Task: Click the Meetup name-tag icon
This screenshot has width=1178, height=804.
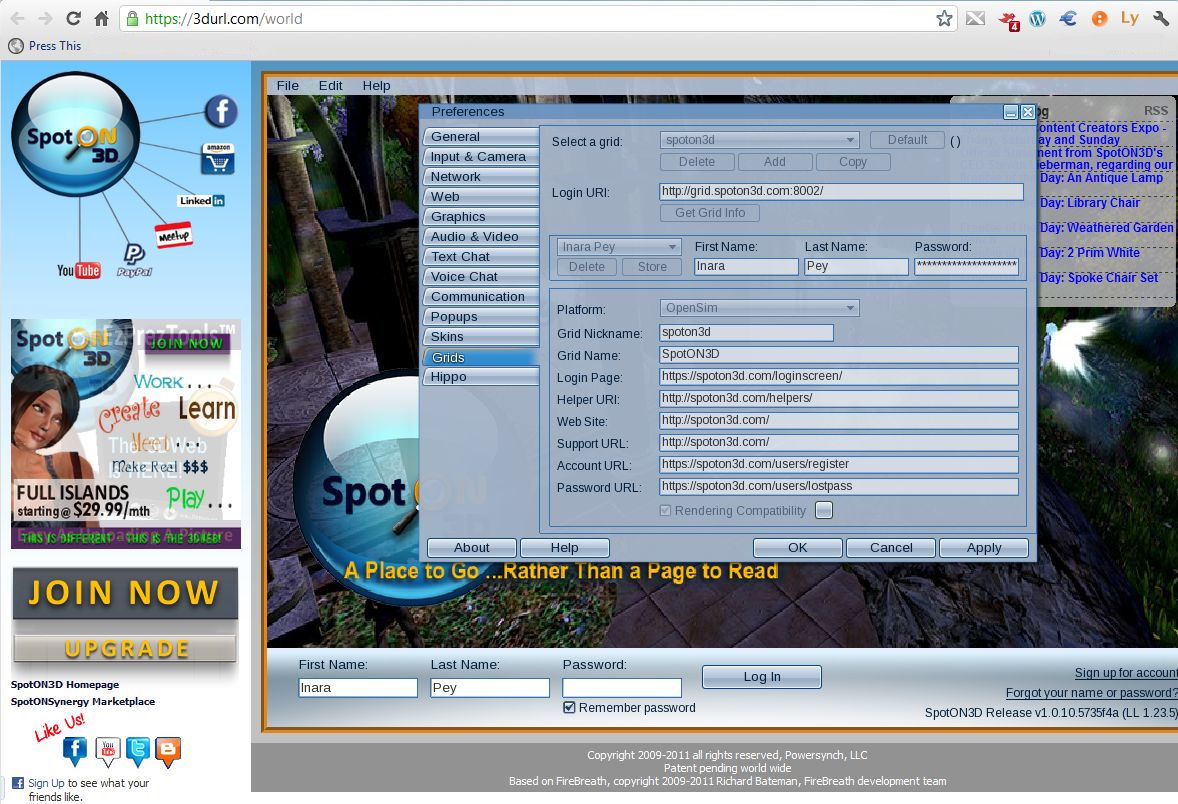Action: 172,235
